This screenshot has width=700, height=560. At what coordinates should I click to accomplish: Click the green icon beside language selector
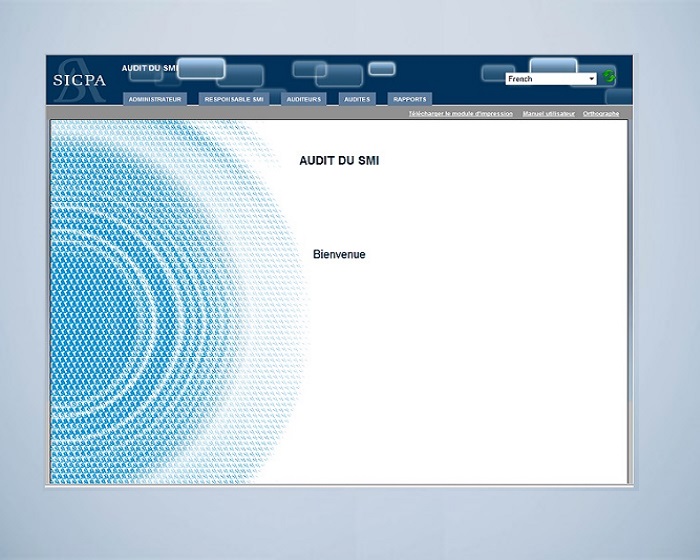click(608, 78)
